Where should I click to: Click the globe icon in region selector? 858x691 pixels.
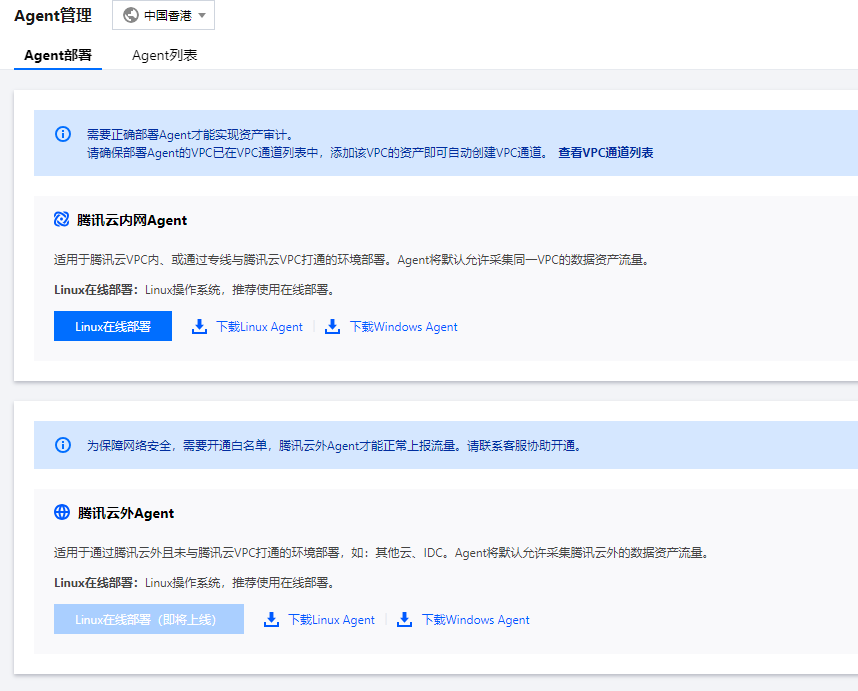click(x=131, y=15)
